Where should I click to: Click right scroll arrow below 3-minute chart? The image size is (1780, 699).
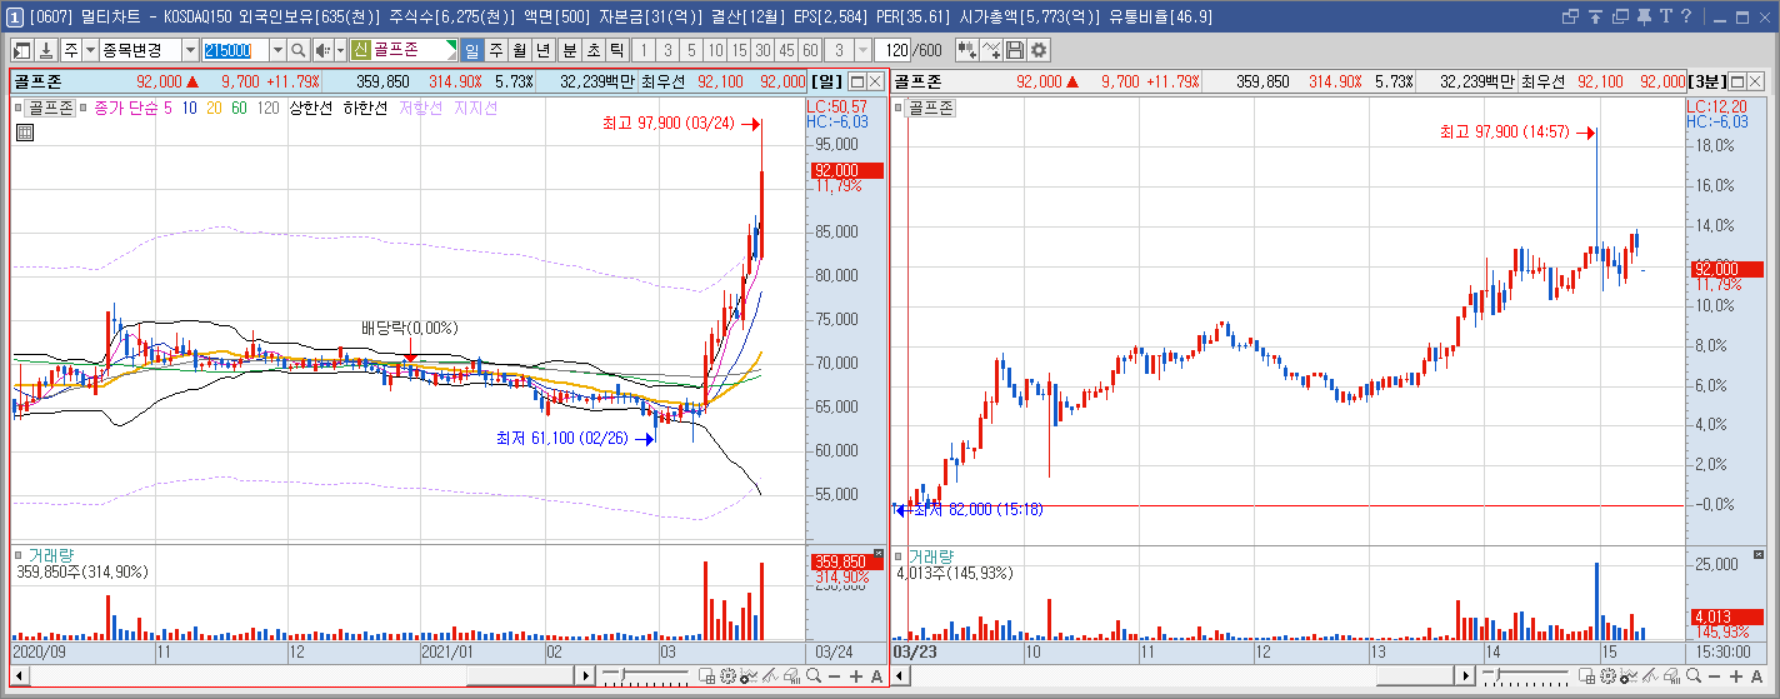[1465, 677]
